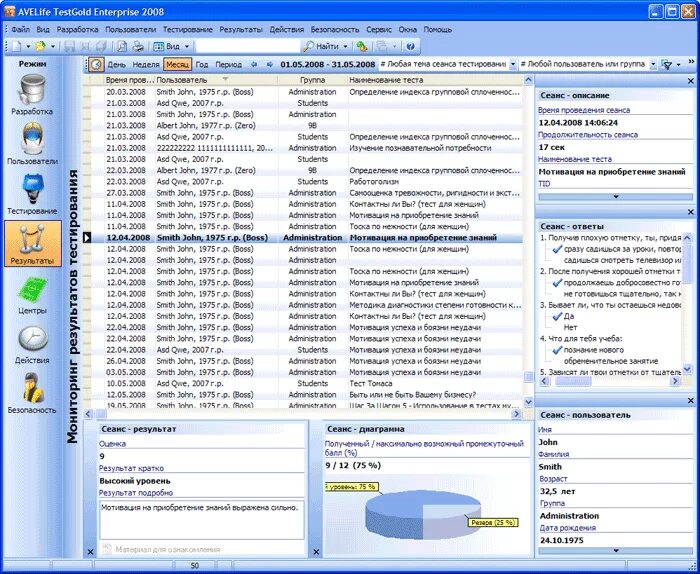Click Материал для ознакомления link
Screen dimensions: 700x574
click(x=167, y=549)
